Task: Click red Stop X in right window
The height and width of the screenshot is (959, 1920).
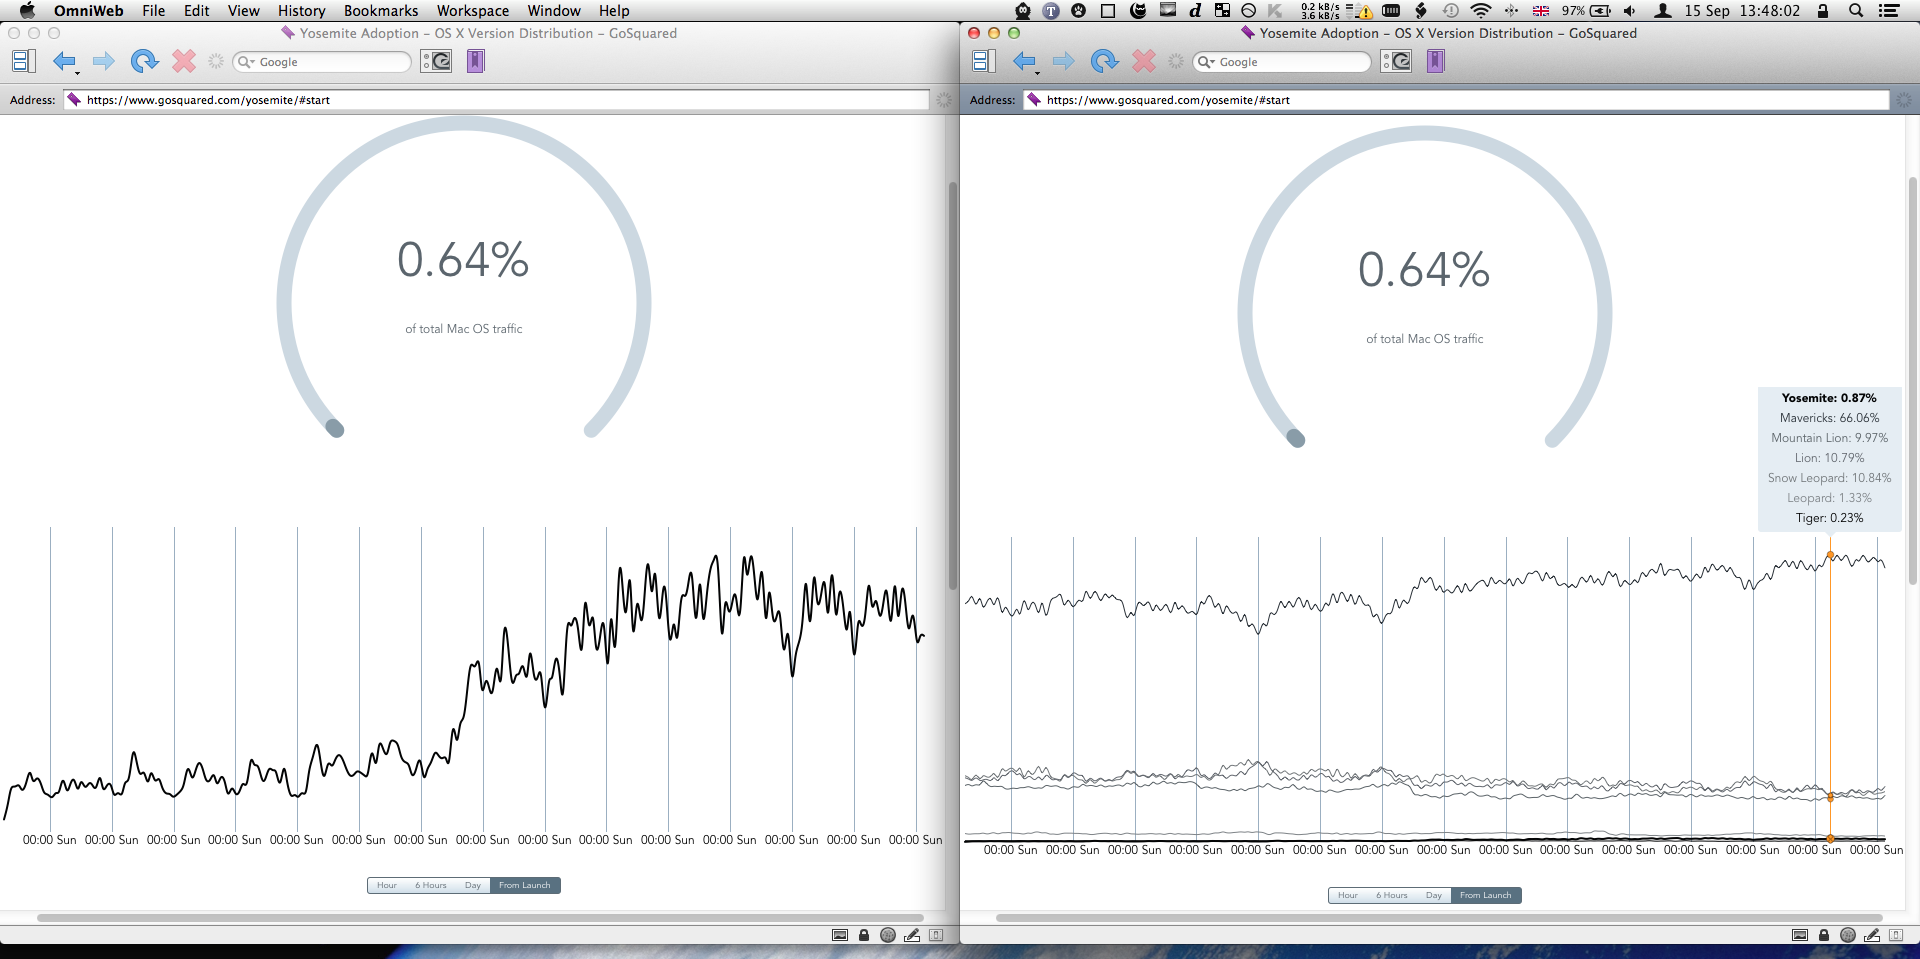Action: tap(1144, 61)
